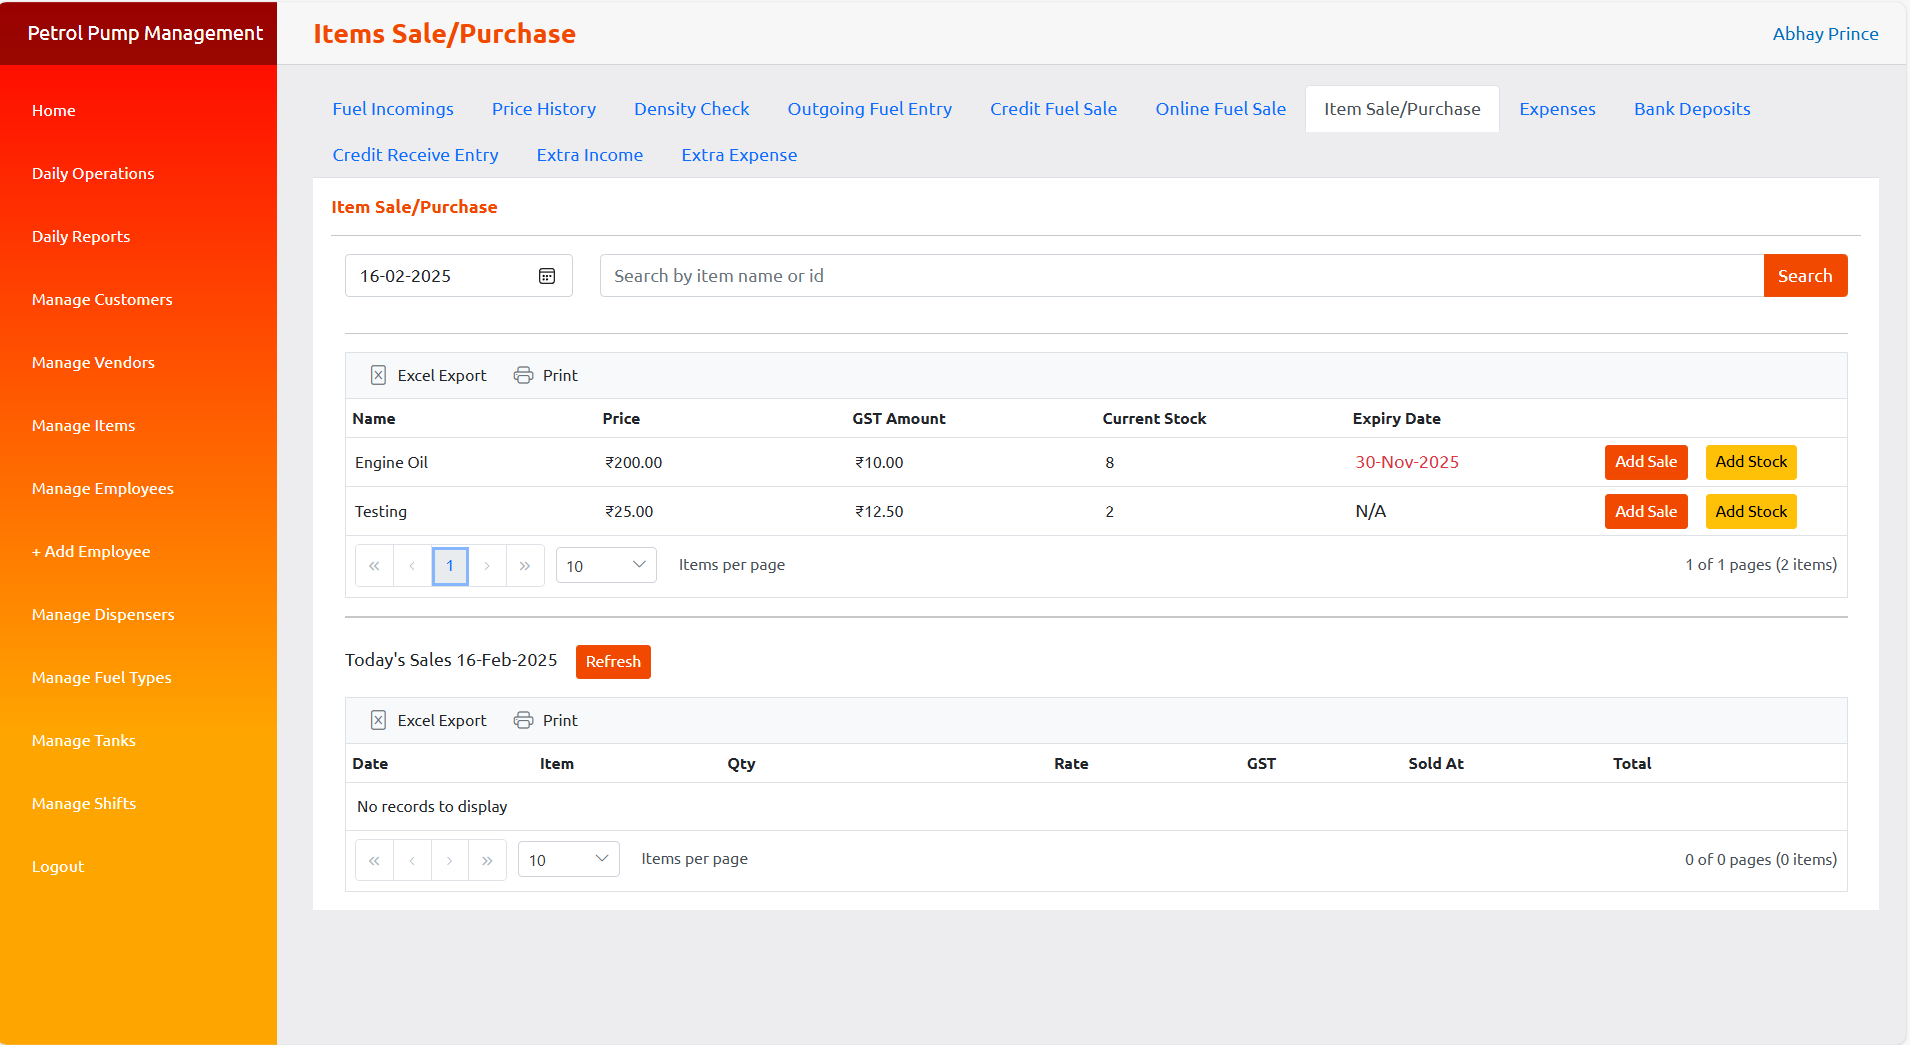Expand items per page dropdown for items table
The height and width of the screenshot is (1045, 1910).
606,566
